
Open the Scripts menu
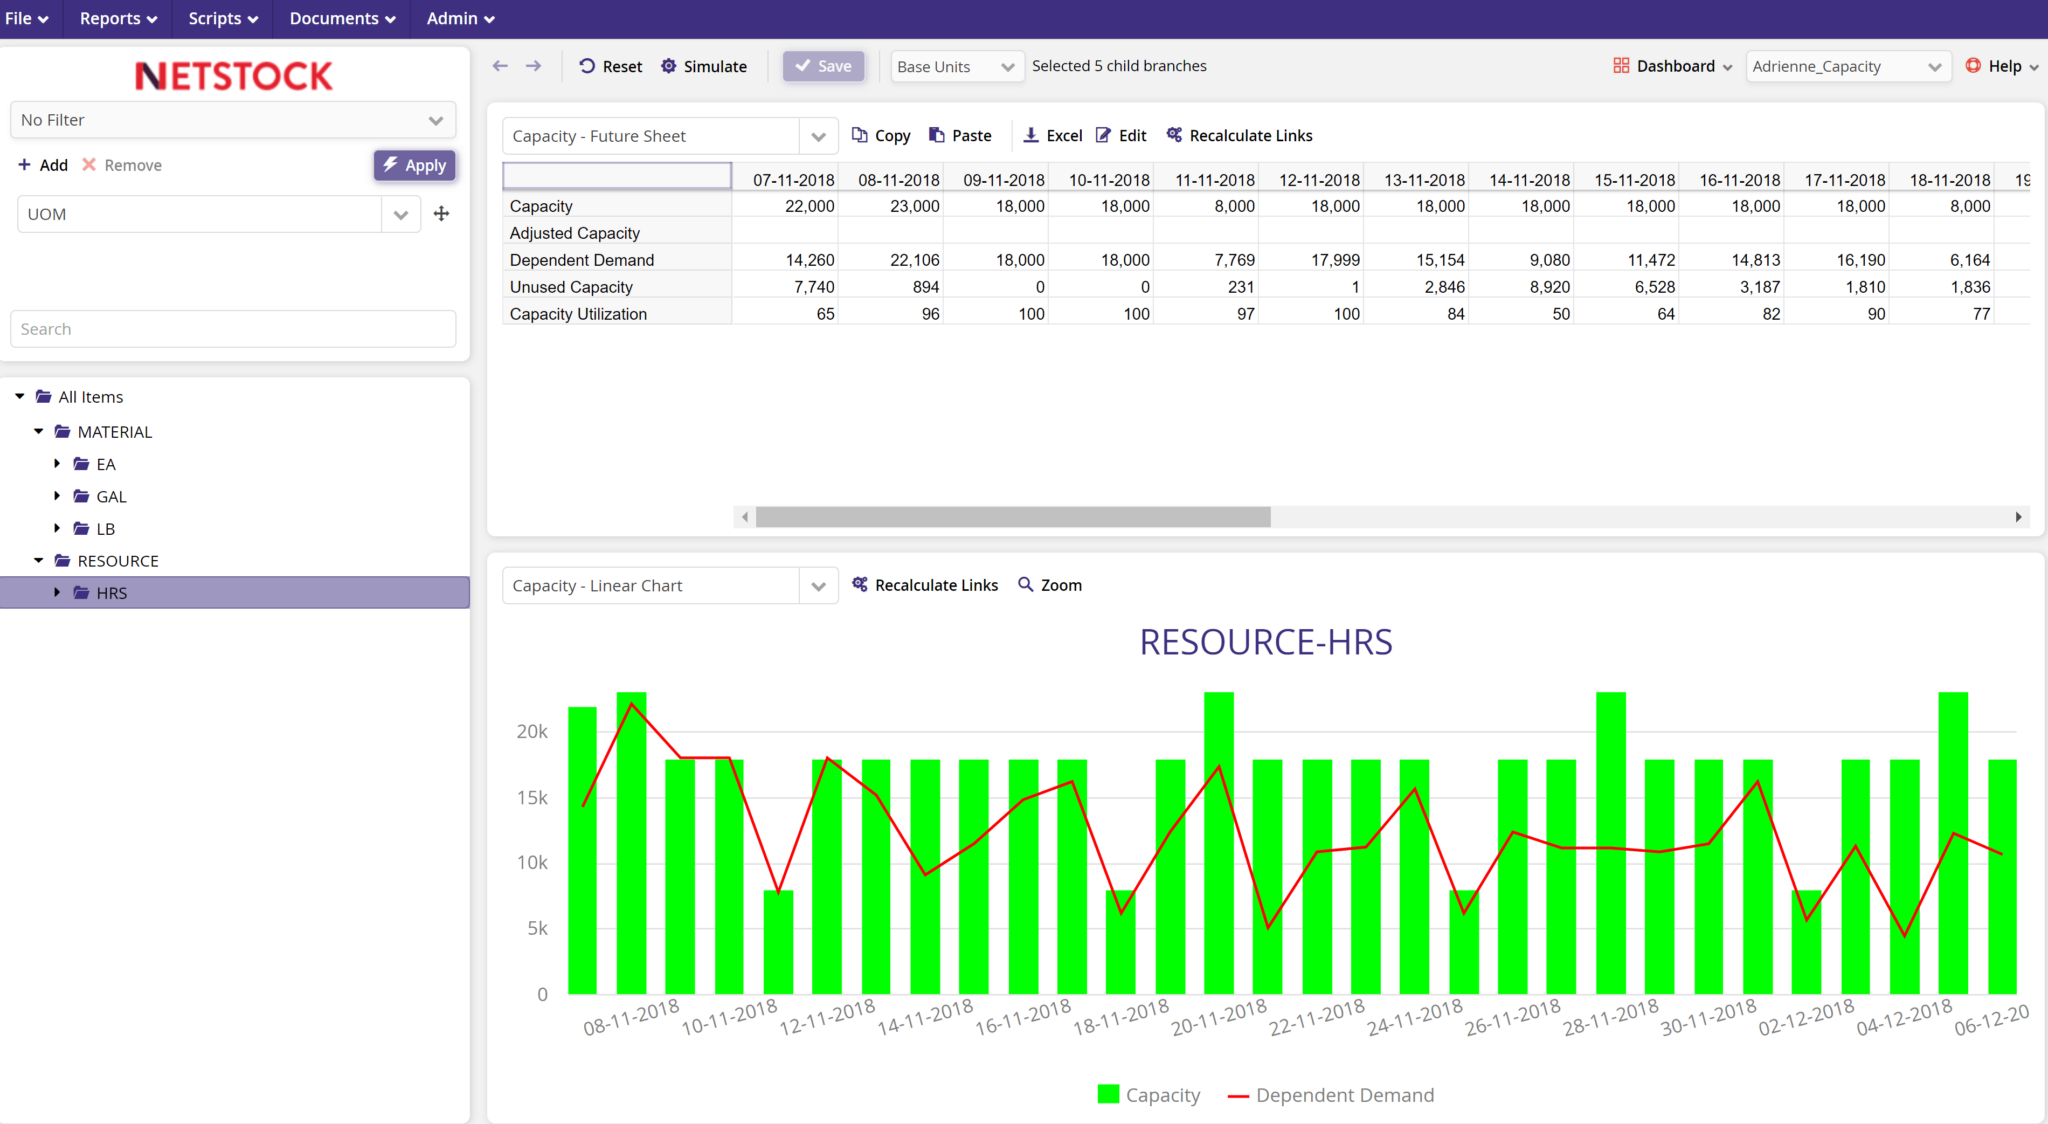click(223, 18)
